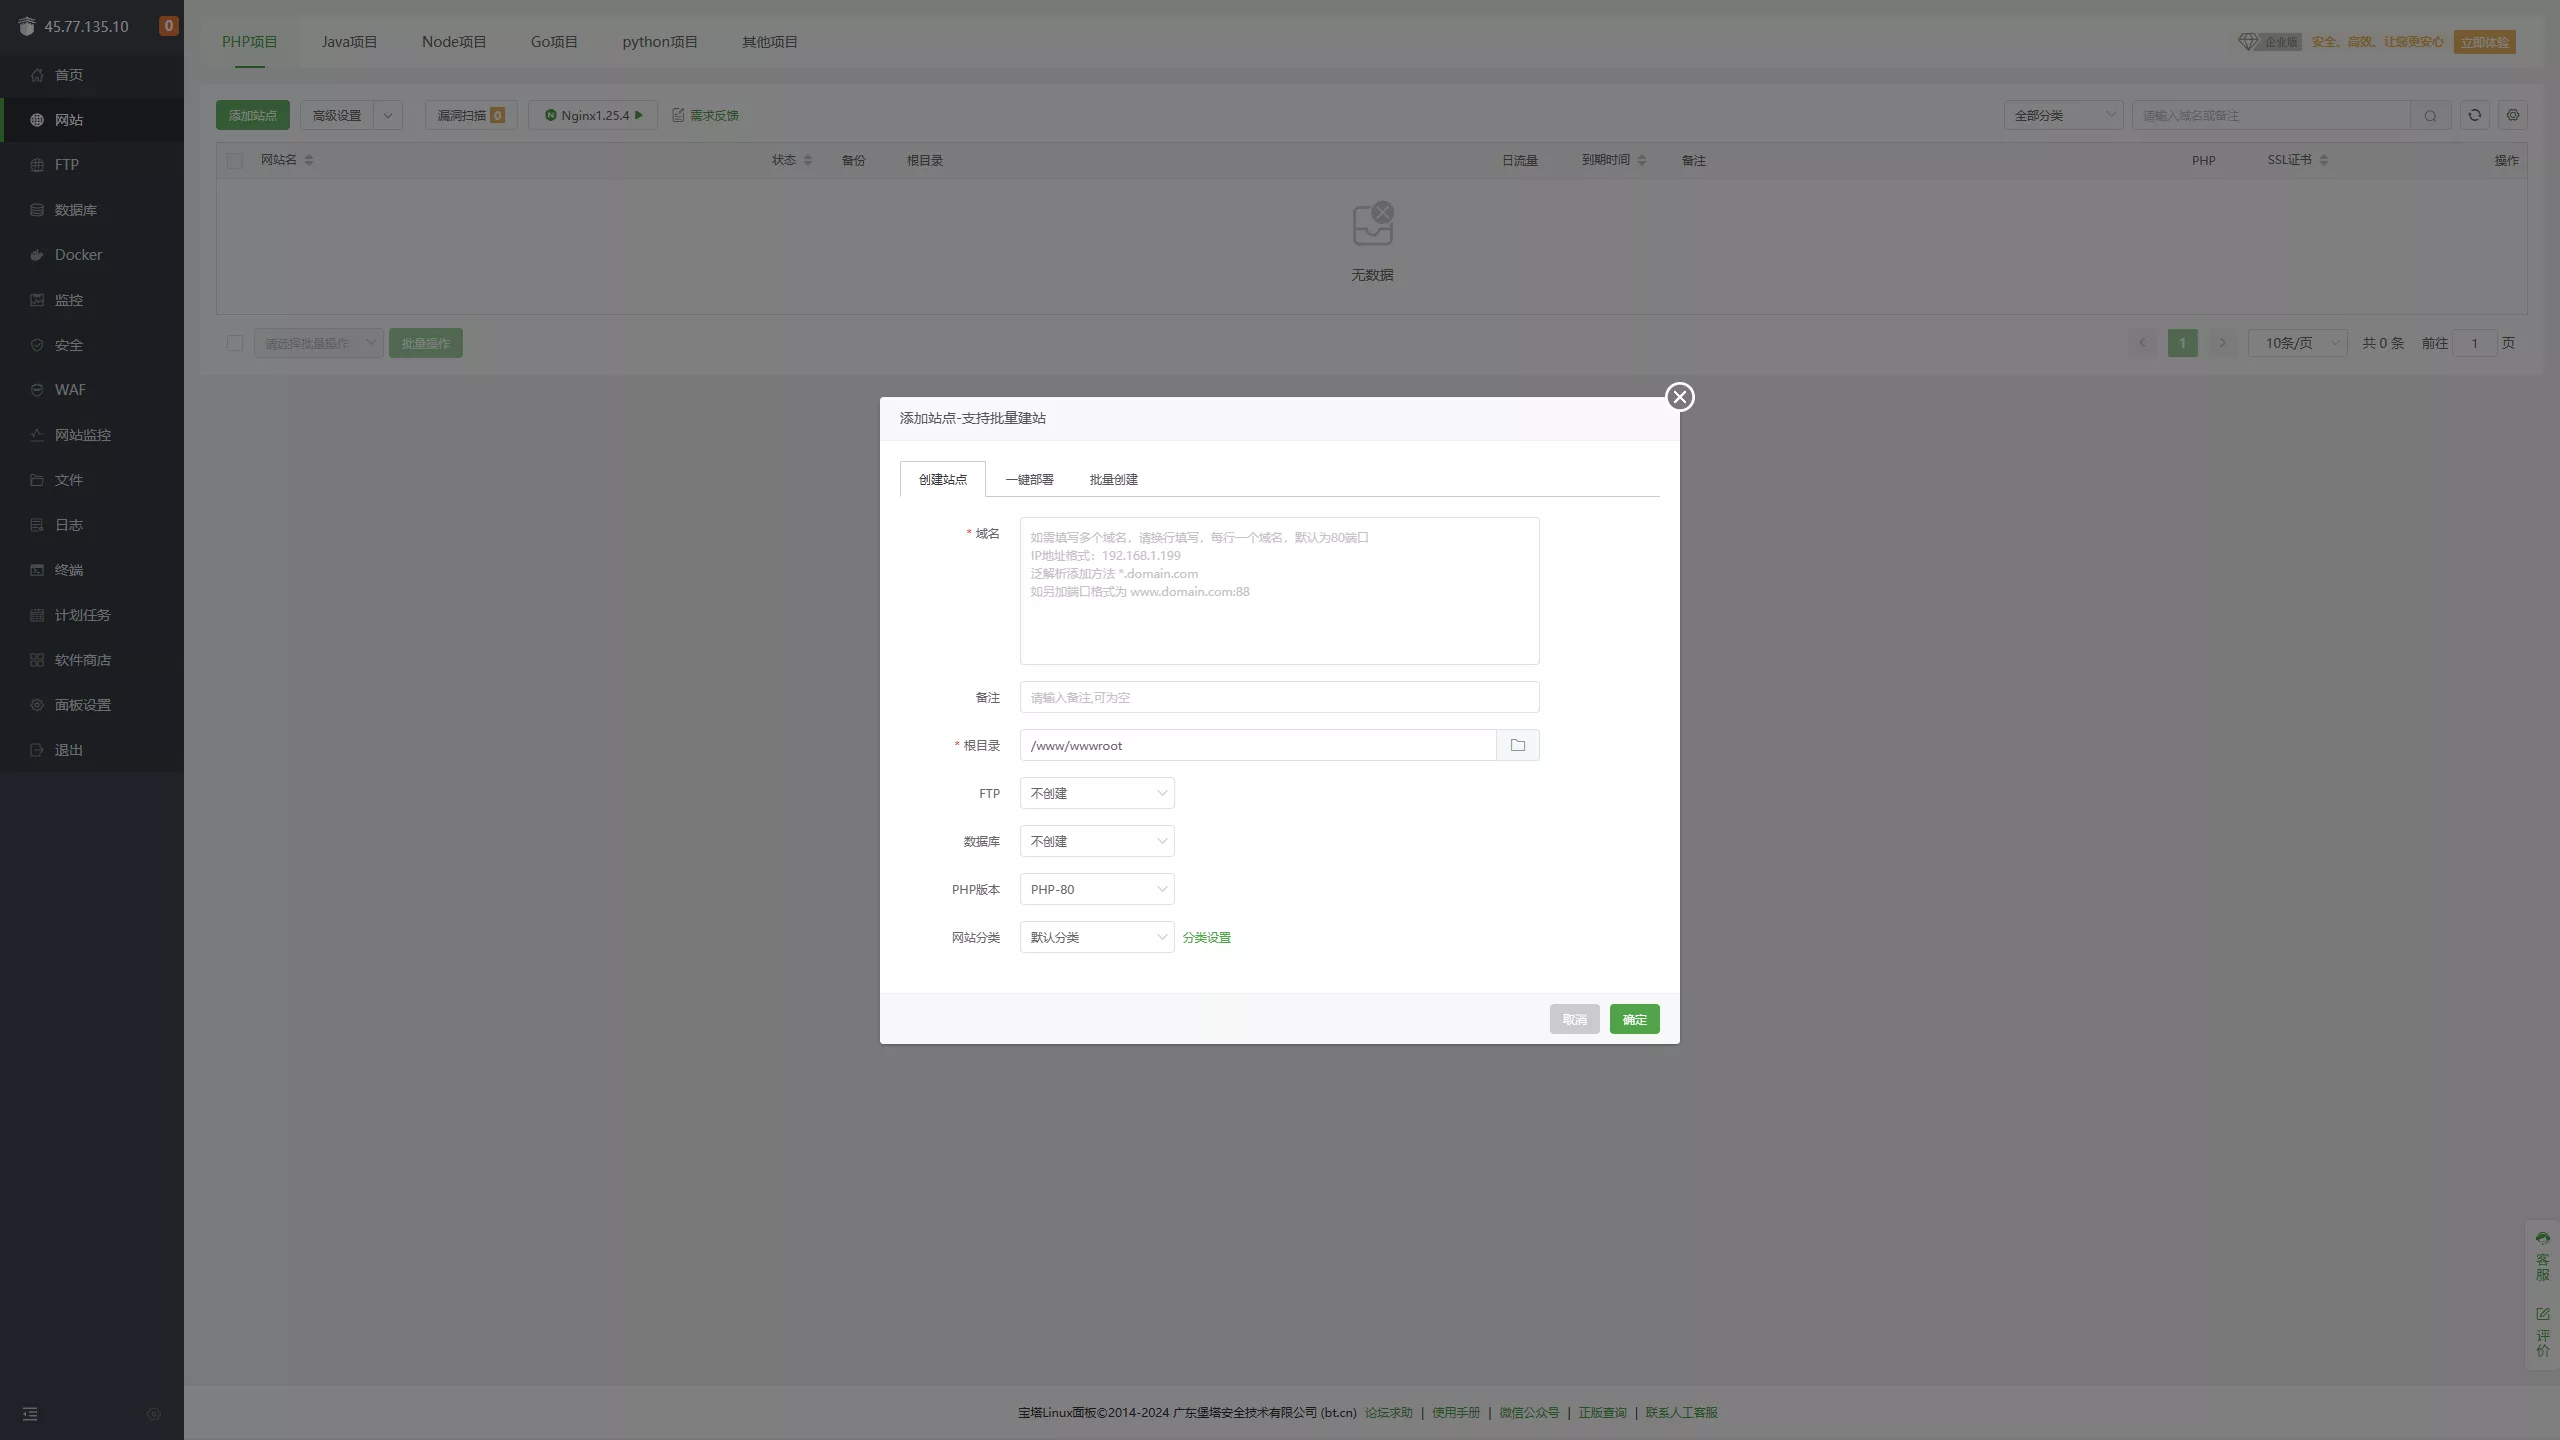The height and width of the screenshot is (1440, 2560).
Task: Open the Docker section in the sidebar
Action: [x=78, y=254]
